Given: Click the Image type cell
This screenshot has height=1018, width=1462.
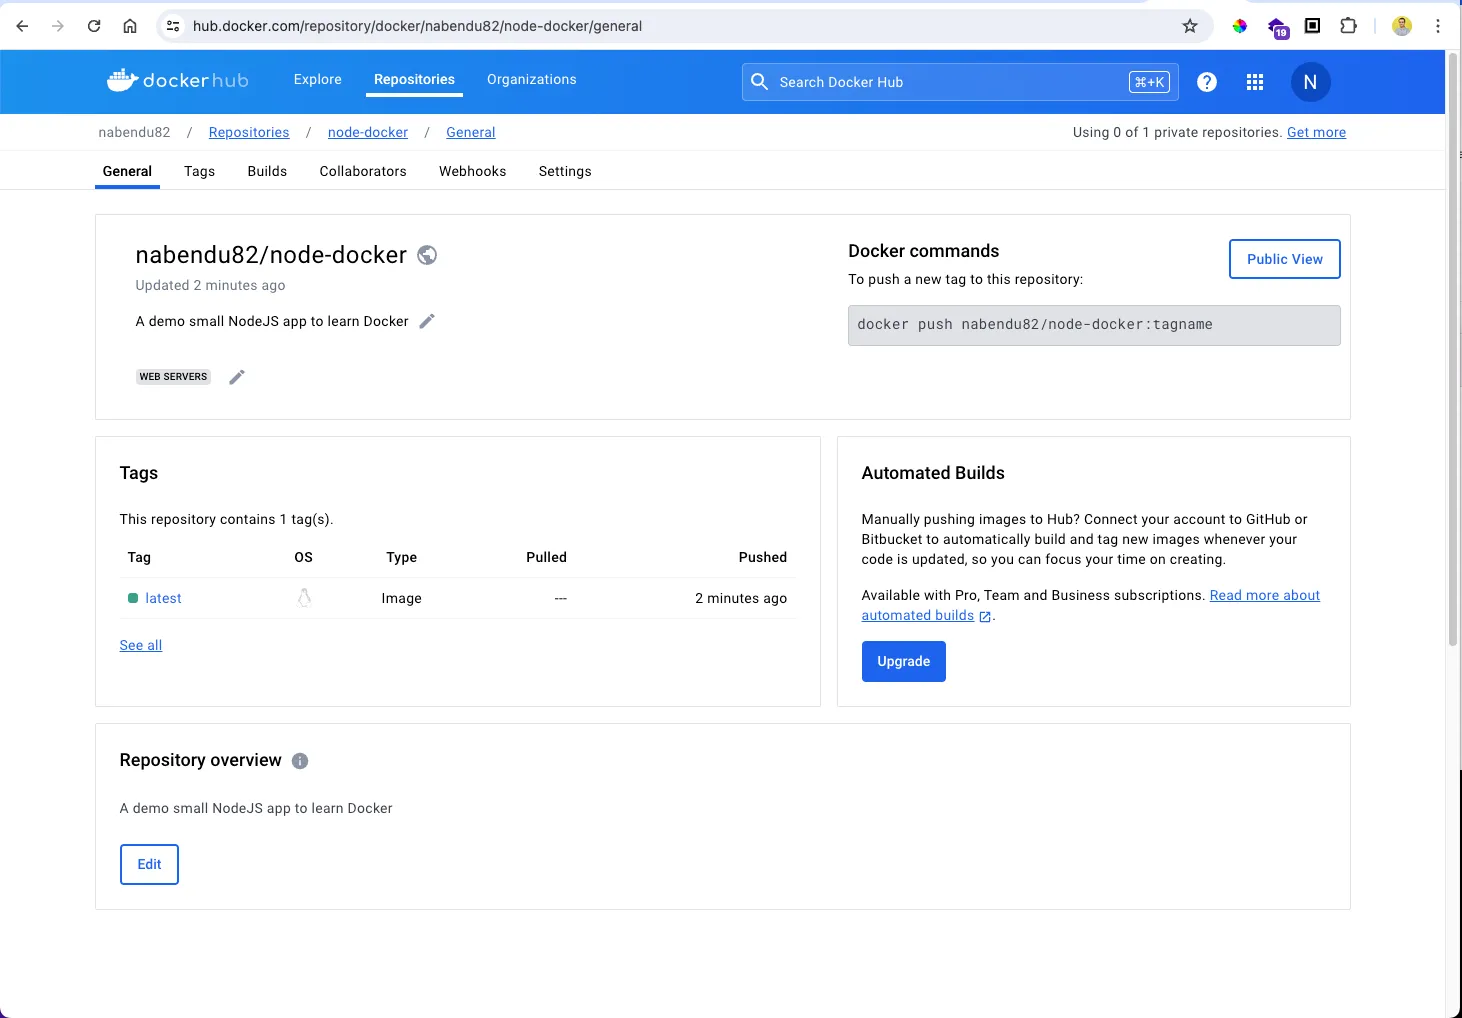Looking at the screenshot, I should click(401, 598).
